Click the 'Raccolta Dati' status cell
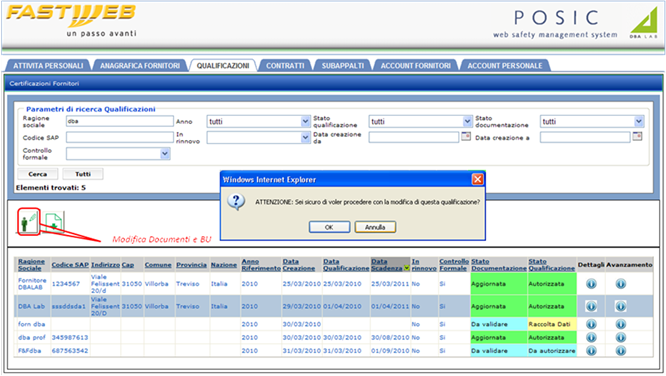The height and width of the screenshot is (376, 666). [552, 324]
